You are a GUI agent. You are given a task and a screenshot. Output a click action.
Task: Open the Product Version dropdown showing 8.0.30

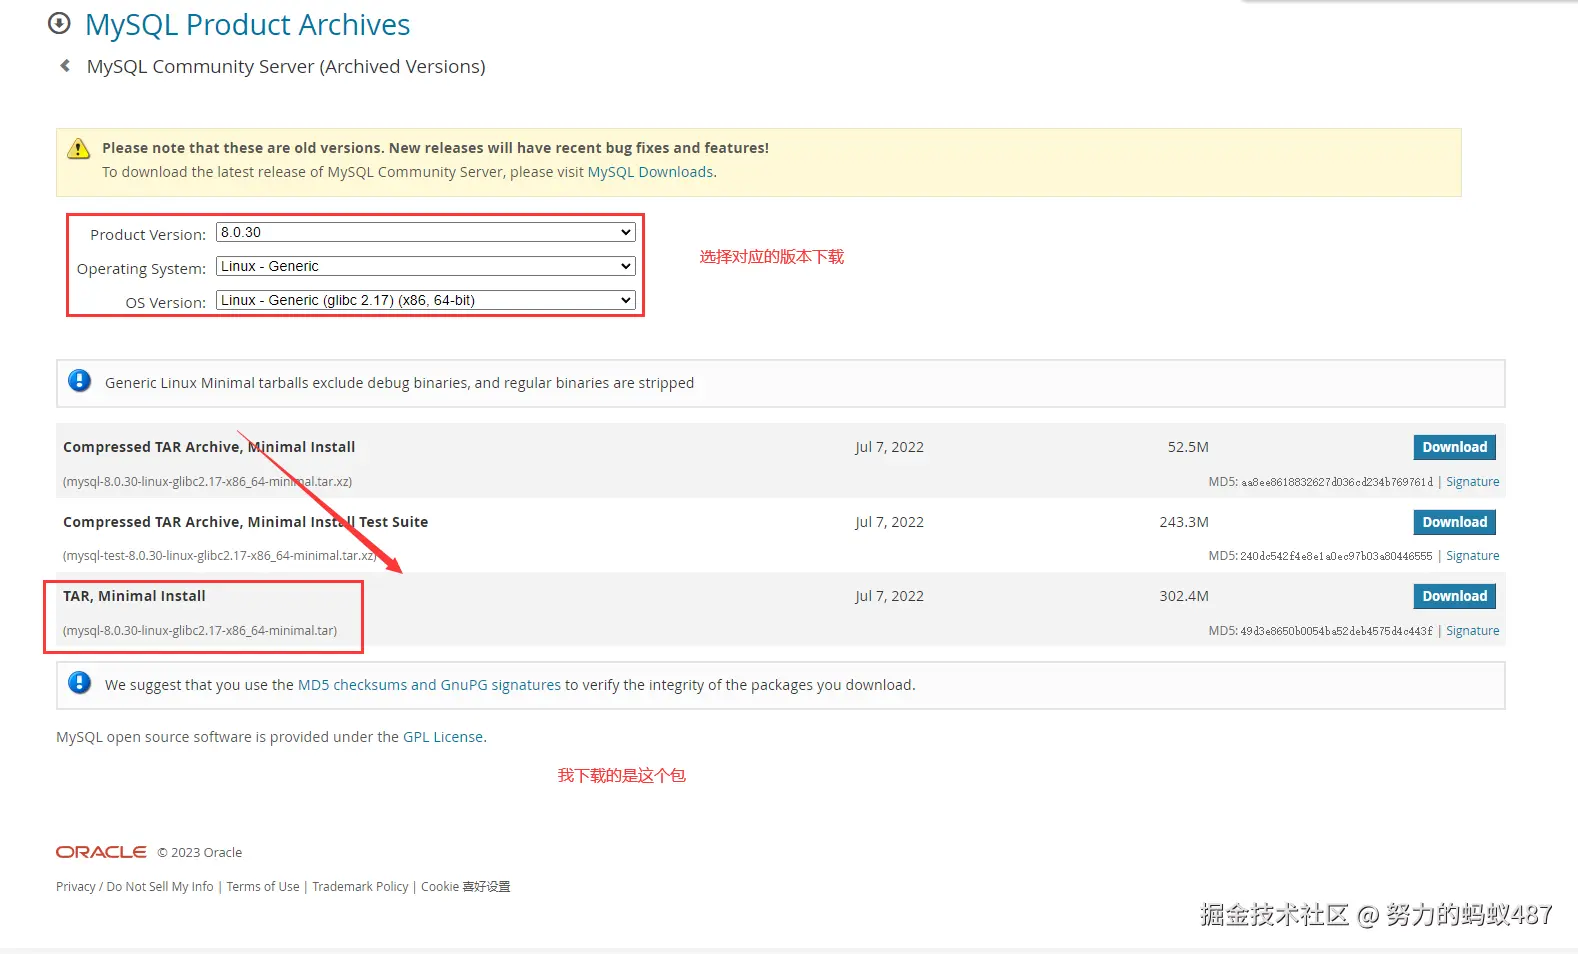(426, 232)
